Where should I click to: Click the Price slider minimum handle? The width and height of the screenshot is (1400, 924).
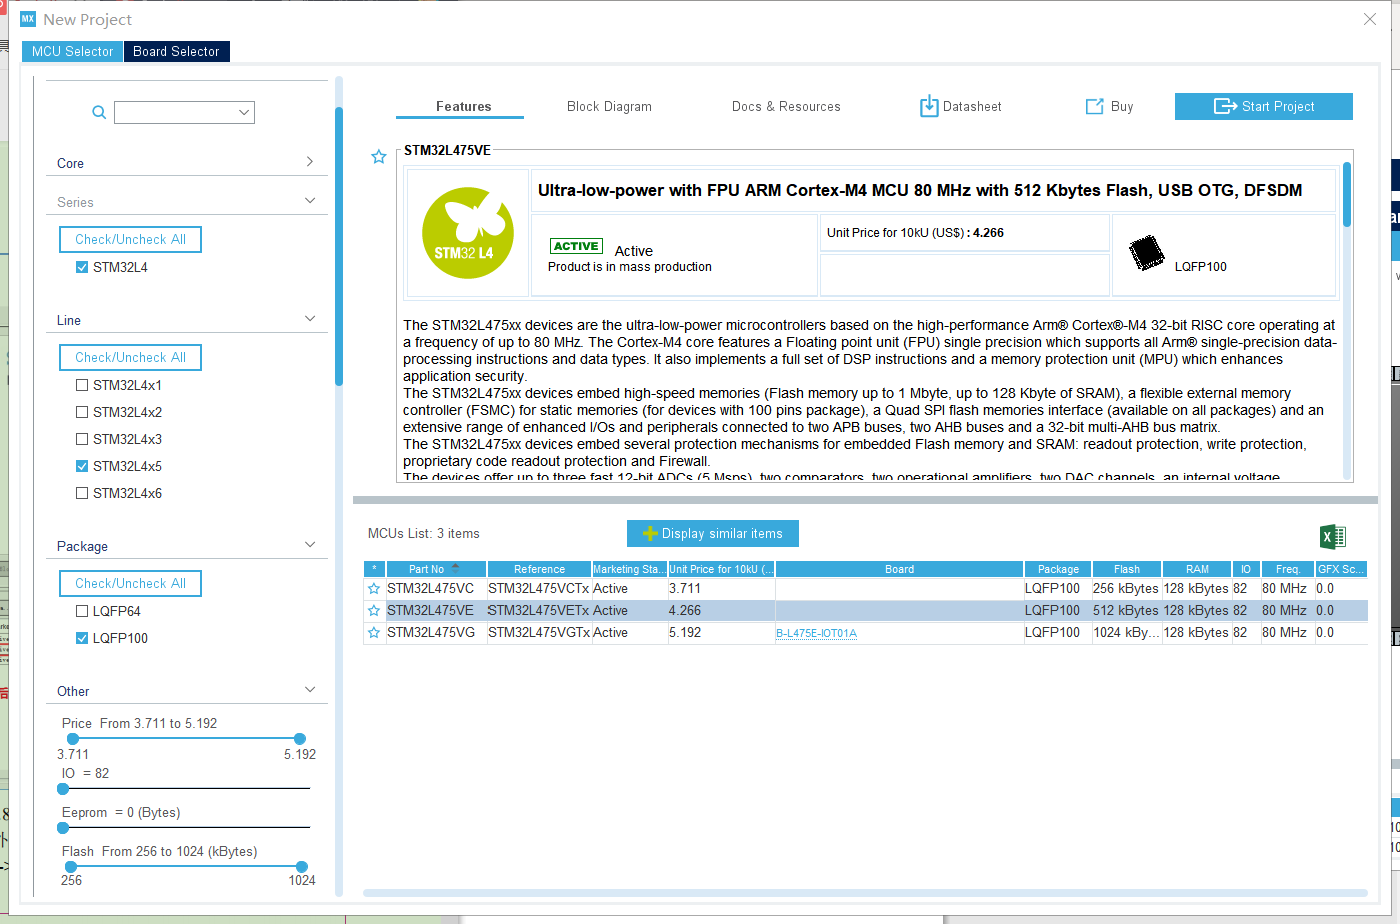(72, 738)
